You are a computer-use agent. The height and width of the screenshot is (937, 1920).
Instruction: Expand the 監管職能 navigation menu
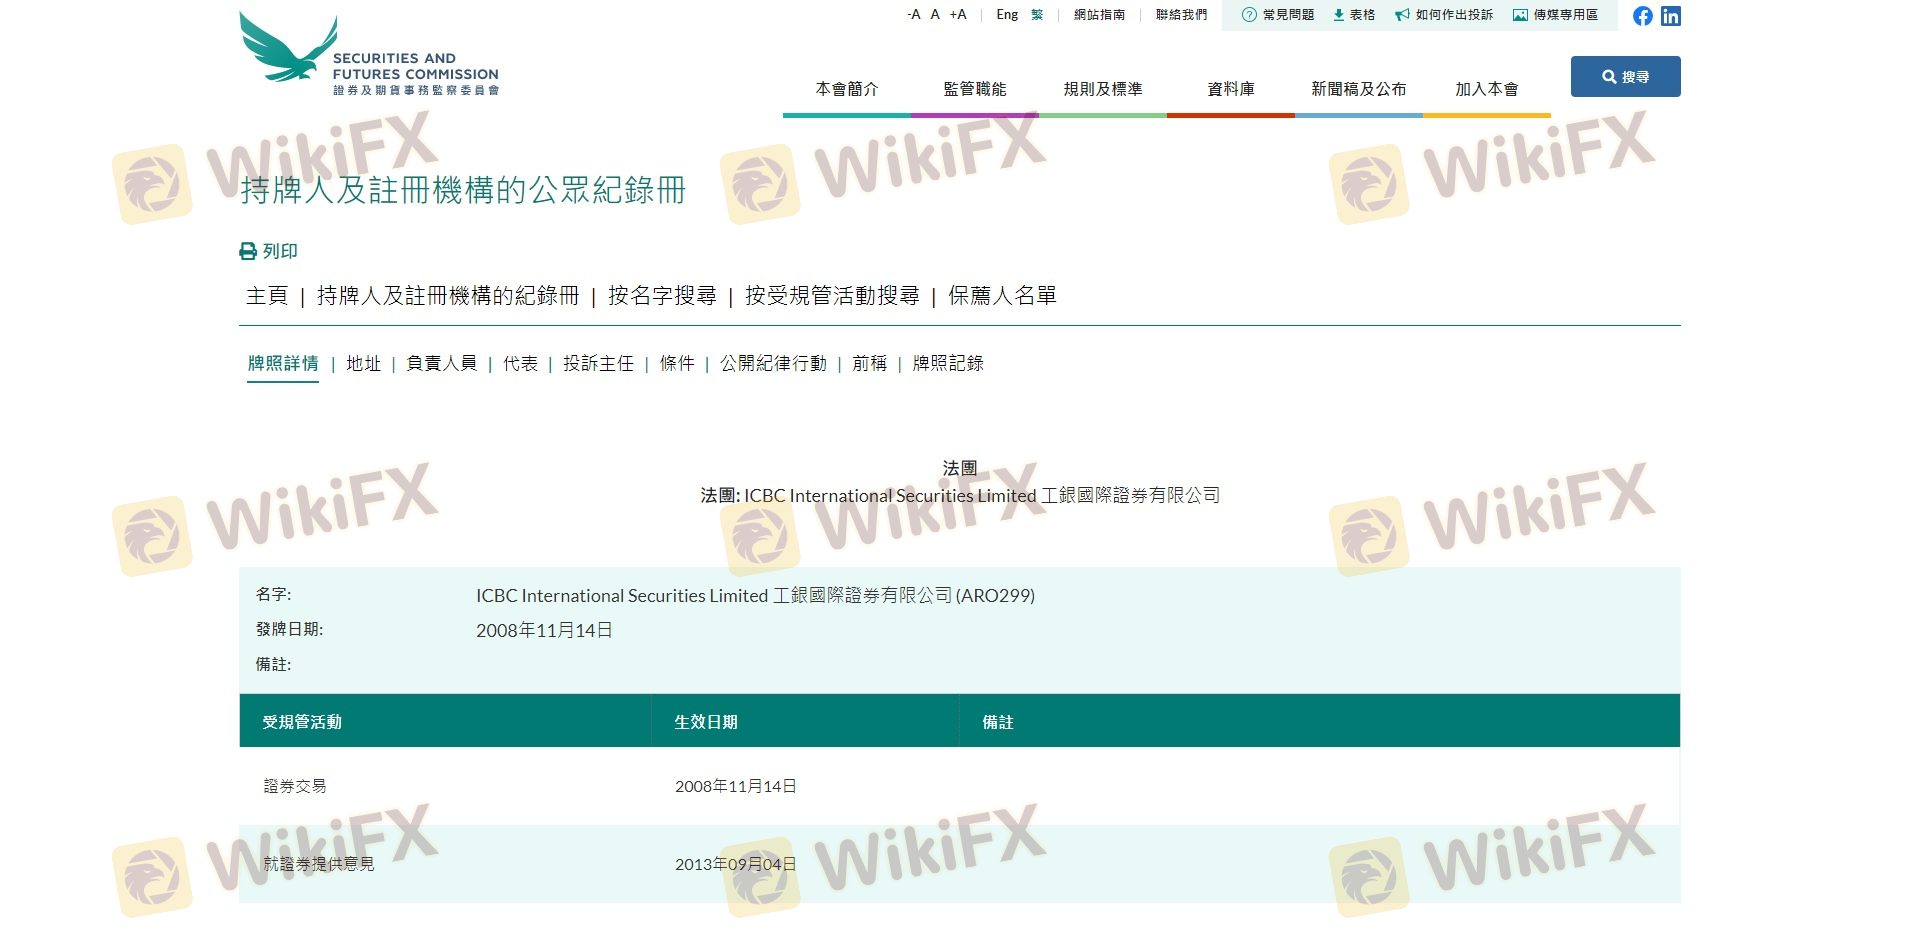coord(974,89)
